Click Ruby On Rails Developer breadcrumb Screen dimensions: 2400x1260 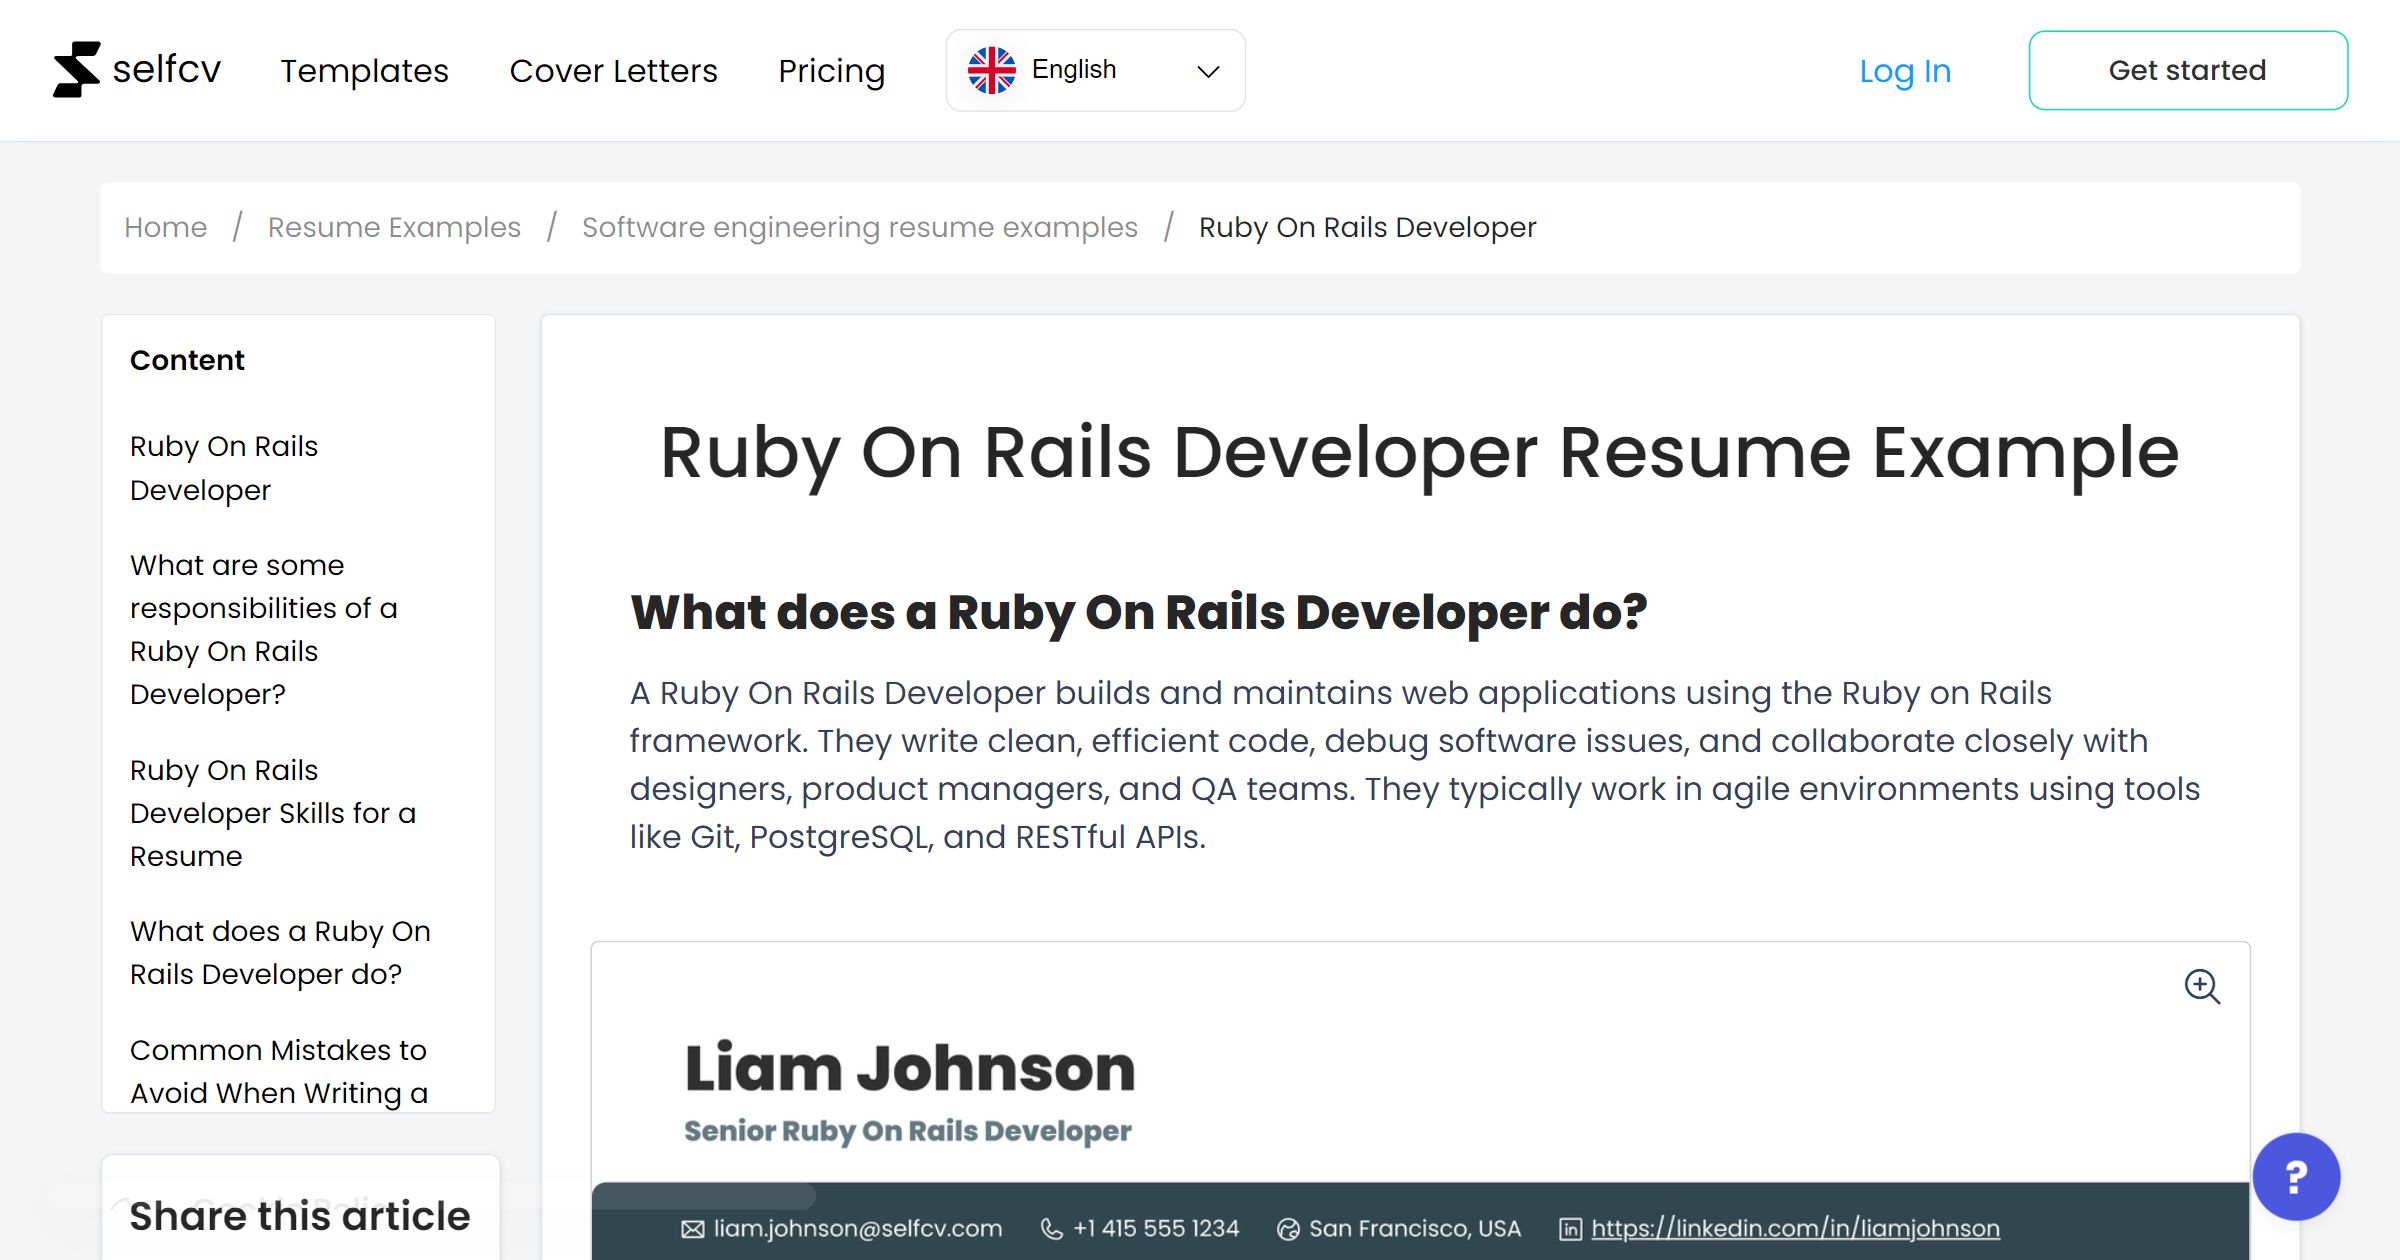coord(1367,227)
